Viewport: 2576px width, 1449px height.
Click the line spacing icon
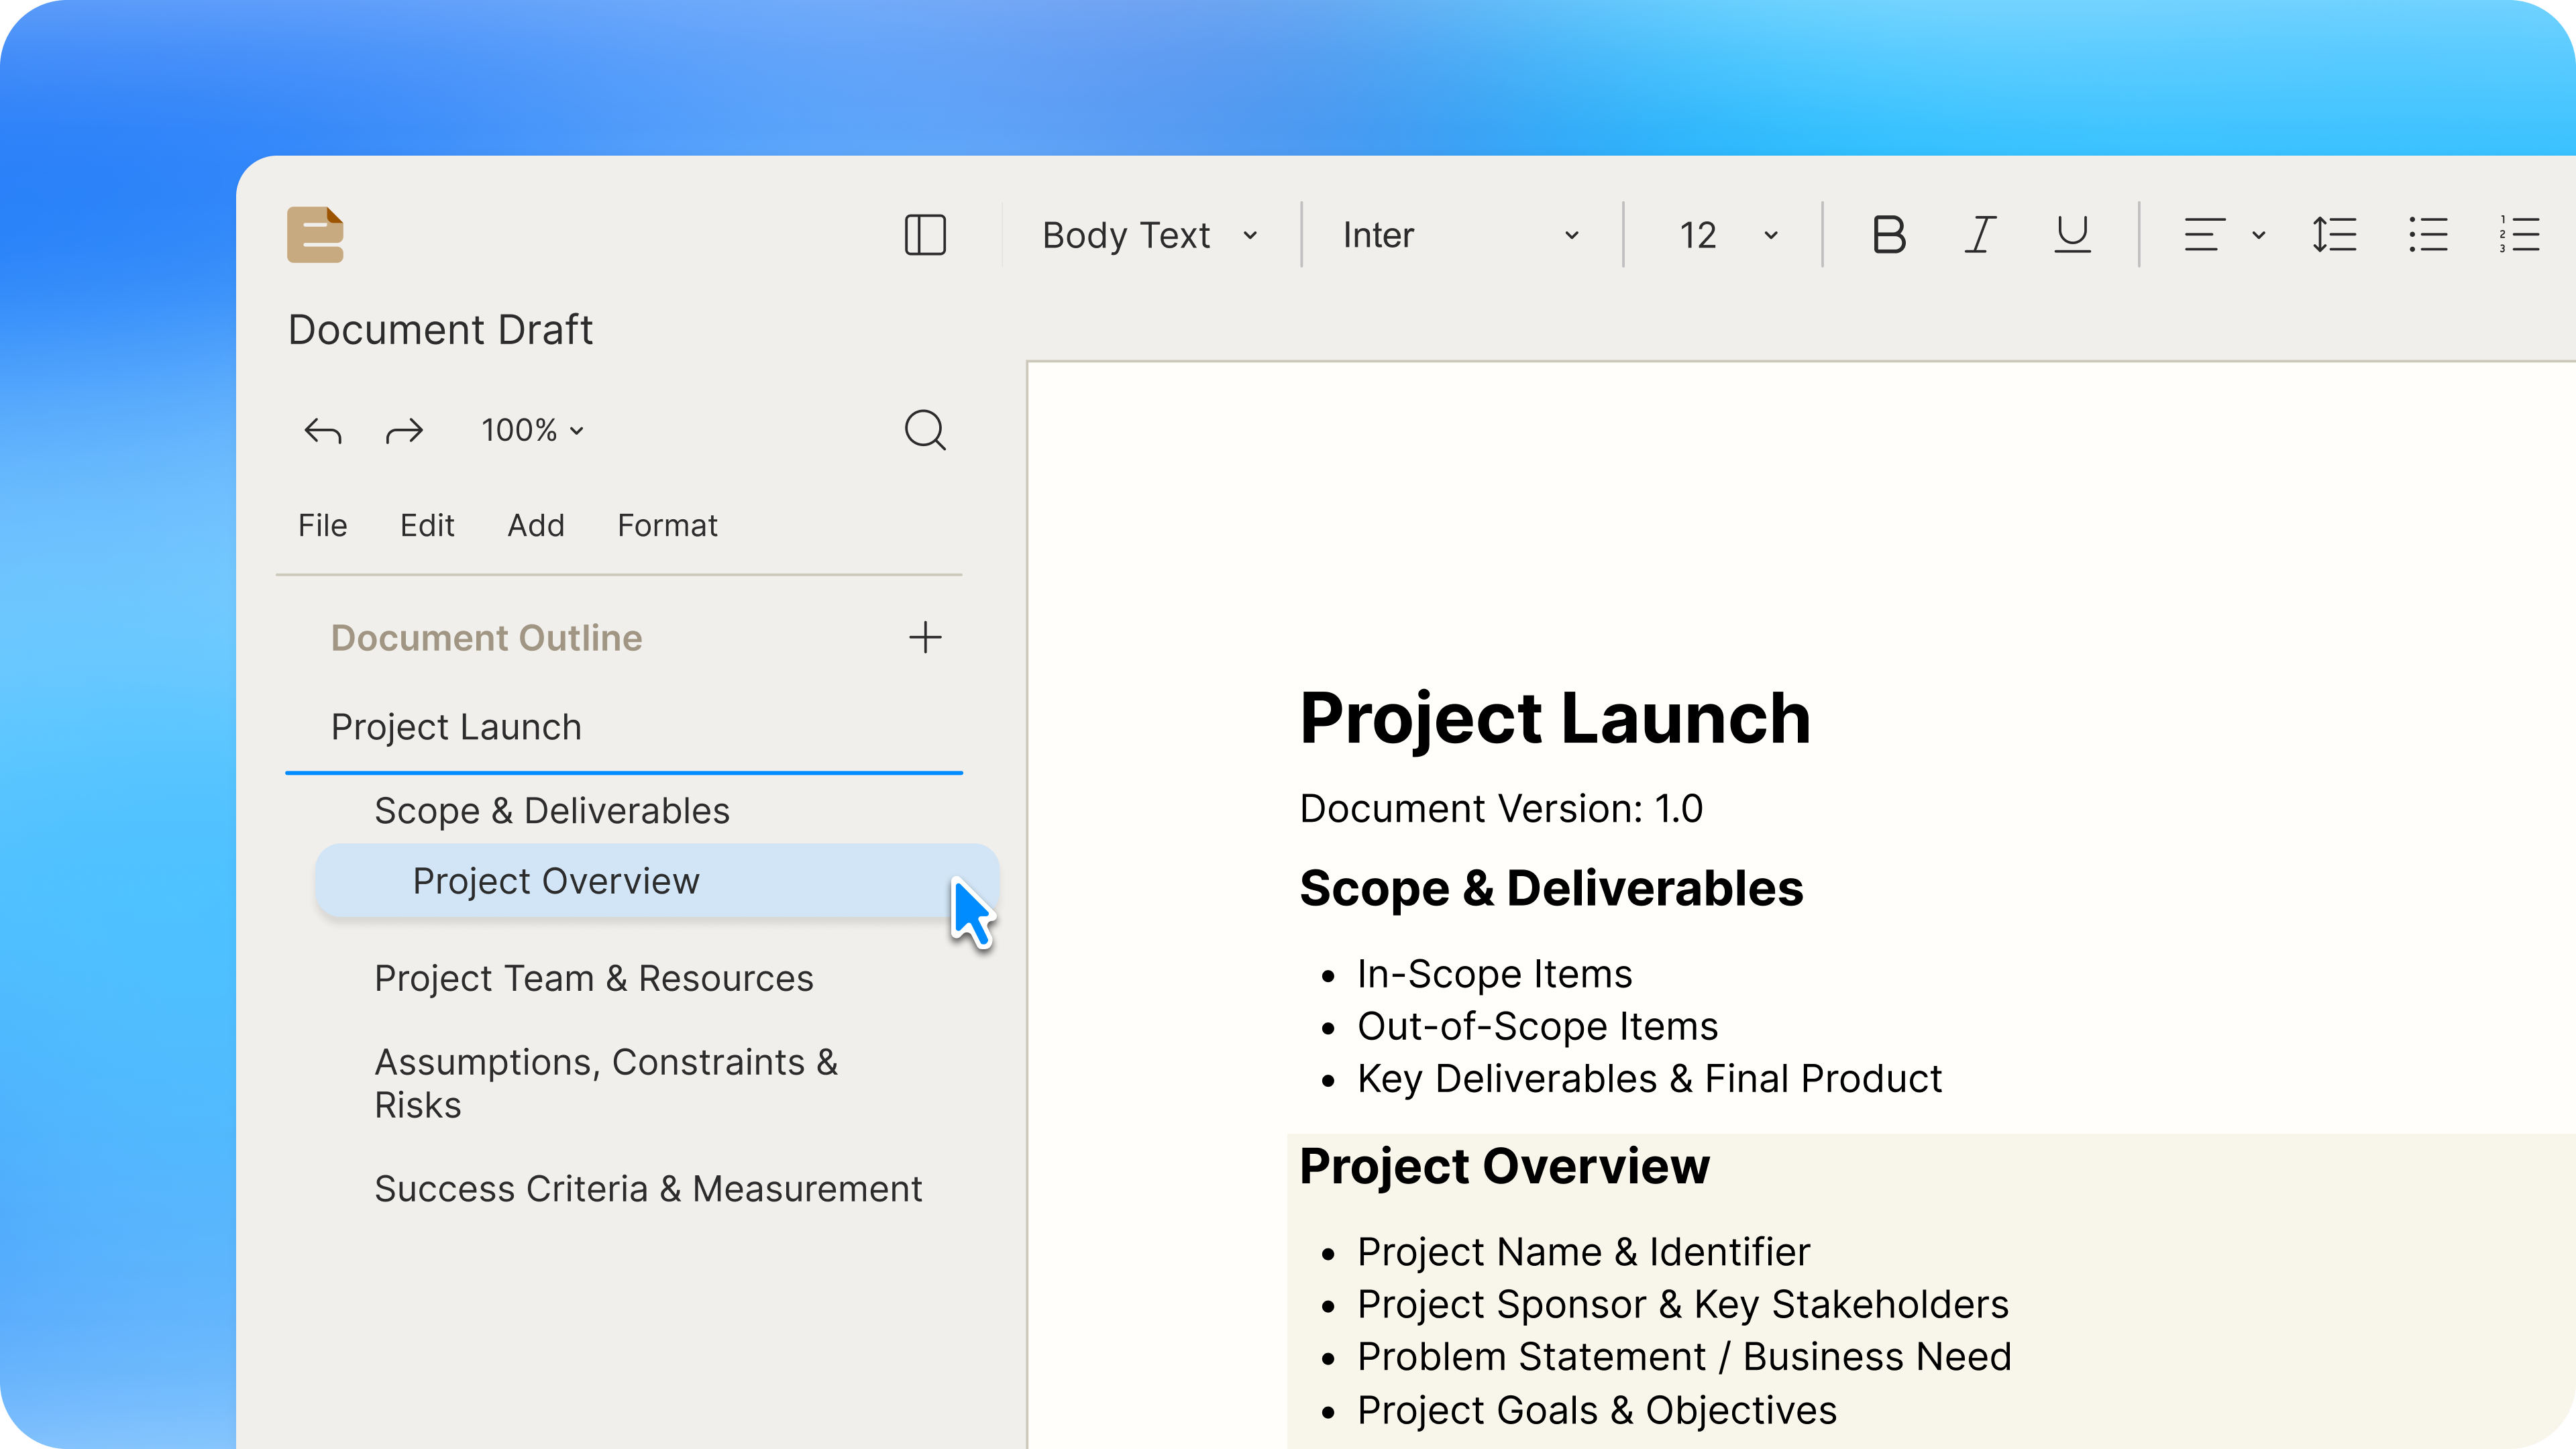[x=2334, y=235]
